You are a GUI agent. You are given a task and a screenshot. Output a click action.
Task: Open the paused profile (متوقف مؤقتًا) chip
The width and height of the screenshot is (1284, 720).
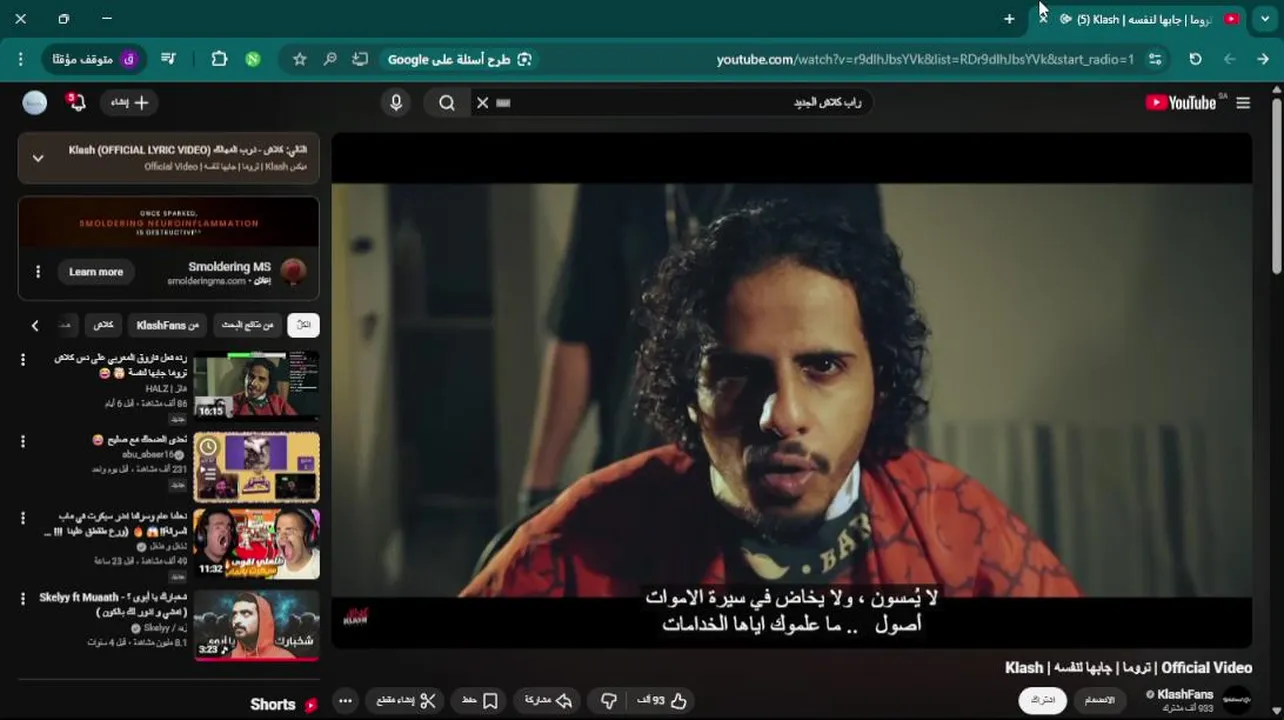pos(94,60)
